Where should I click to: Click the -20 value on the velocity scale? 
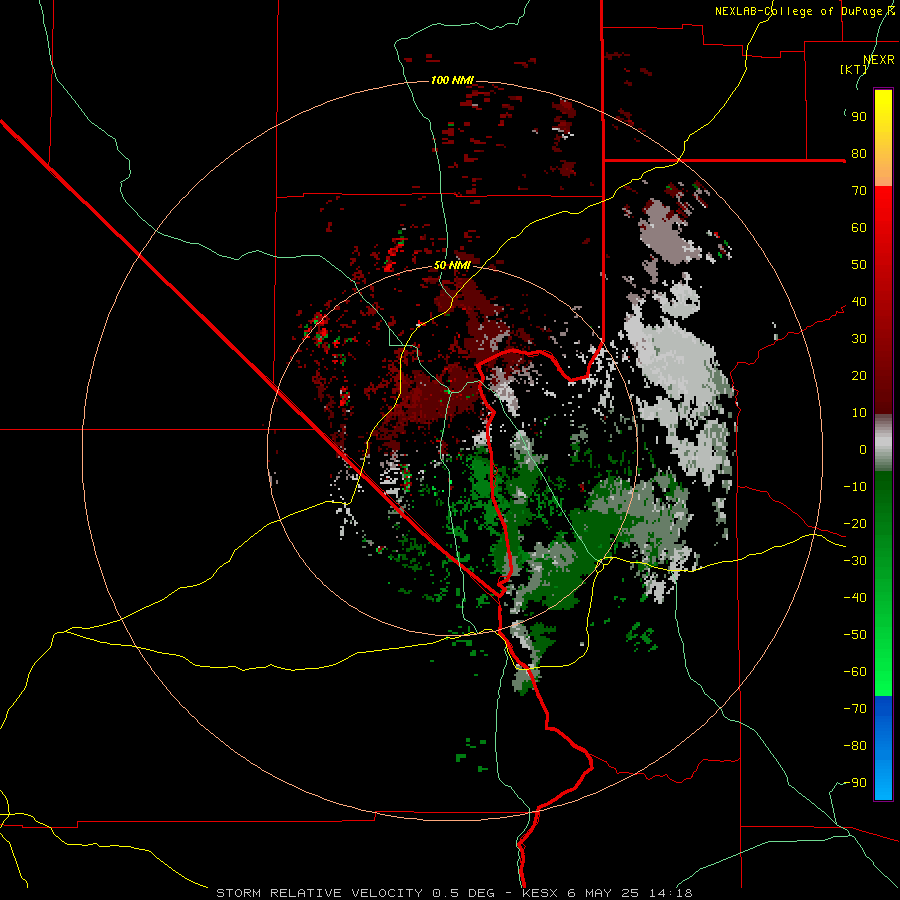tap(855, 524)
